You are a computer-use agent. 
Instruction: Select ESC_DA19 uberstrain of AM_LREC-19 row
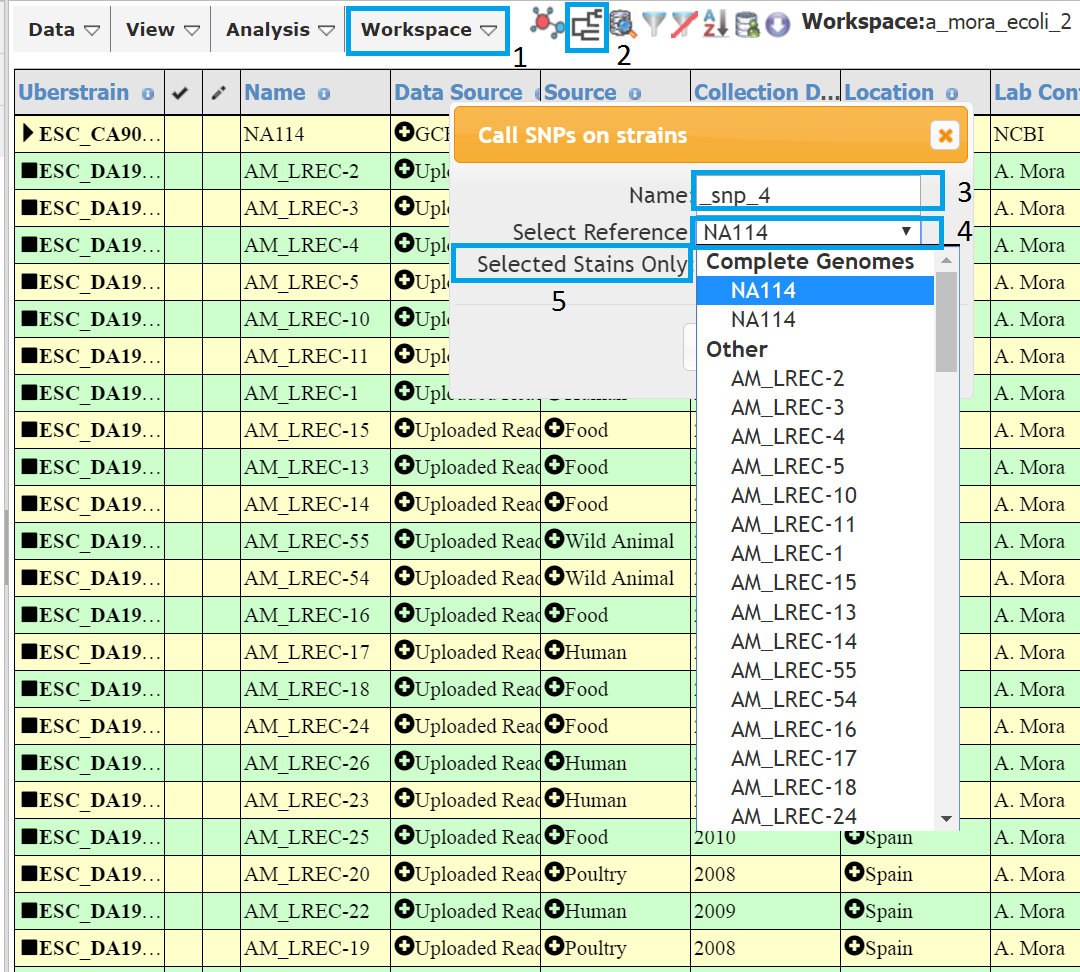tap(90, 949)
